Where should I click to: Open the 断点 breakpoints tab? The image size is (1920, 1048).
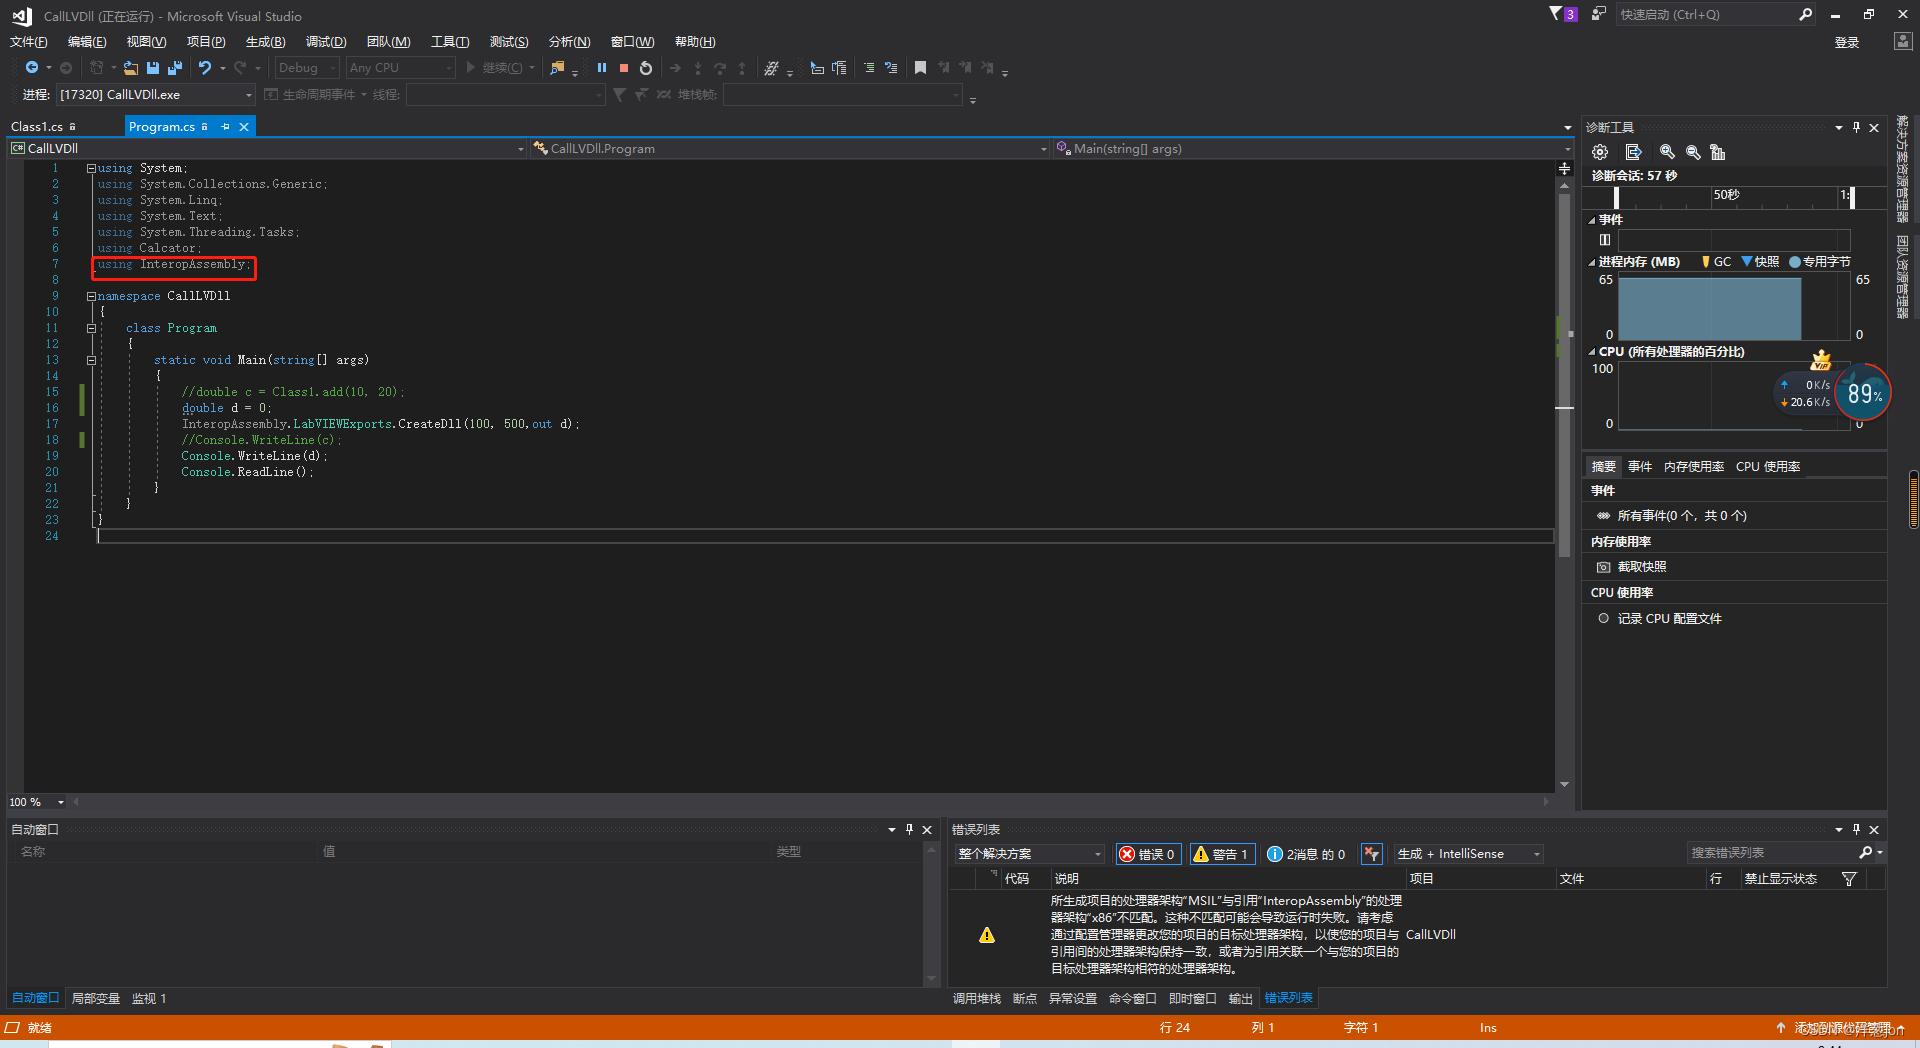coord(1025,999)
